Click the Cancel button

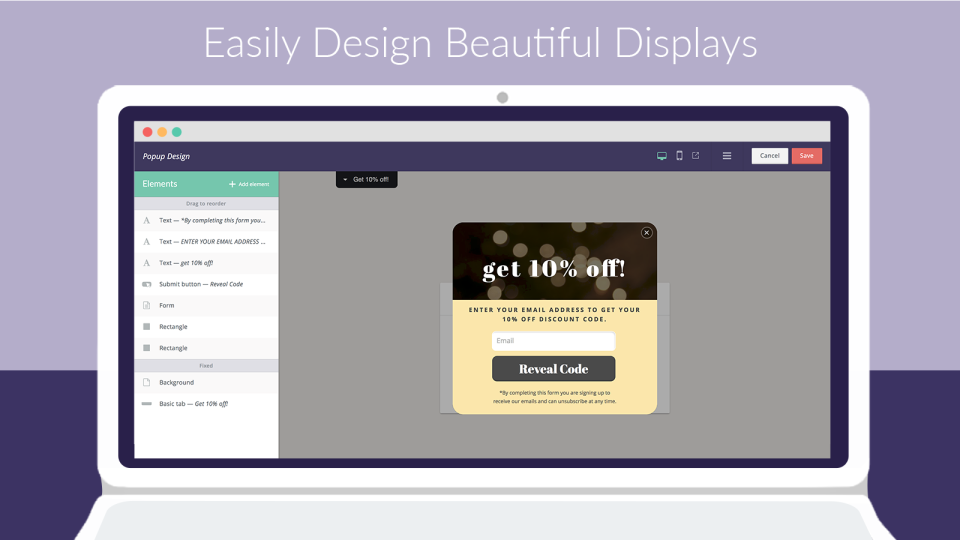(x=770, y=156)
